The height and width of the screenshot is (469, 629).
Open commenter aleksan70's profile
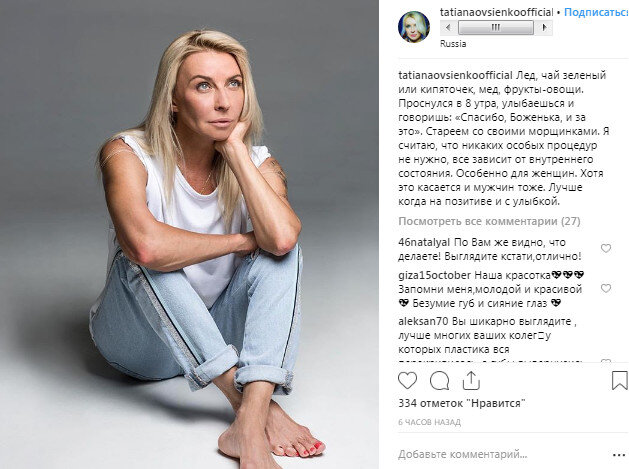point(423,321)
